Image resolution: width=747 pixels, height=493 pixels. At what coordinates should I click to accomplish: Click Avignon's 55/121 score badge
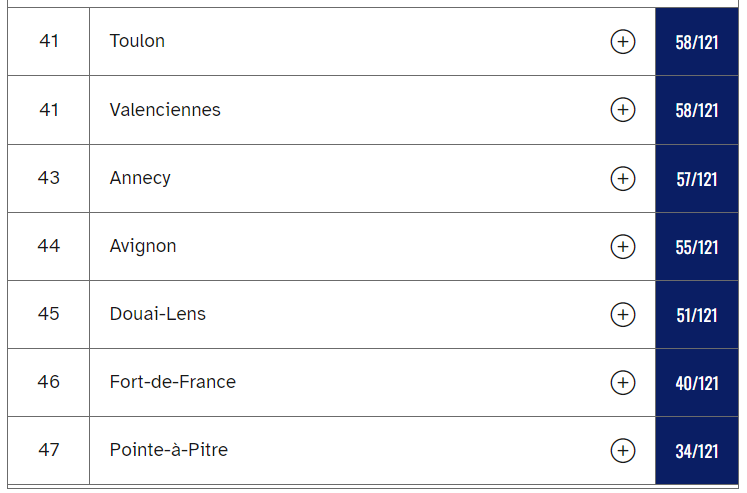coord(697,247)
